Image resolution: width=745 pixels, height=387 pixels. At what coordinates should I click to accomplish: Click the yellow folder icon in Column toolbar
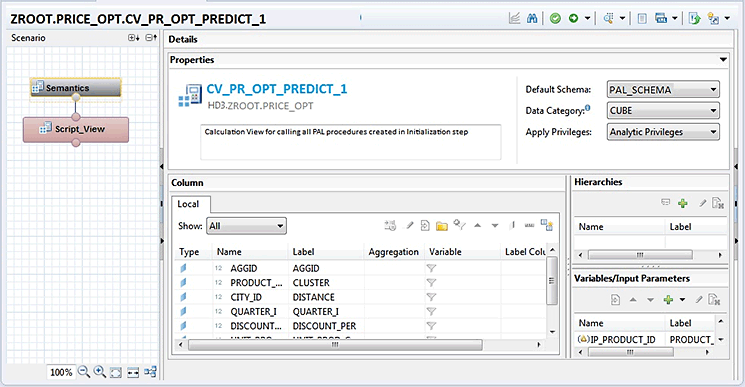[442, 226]
